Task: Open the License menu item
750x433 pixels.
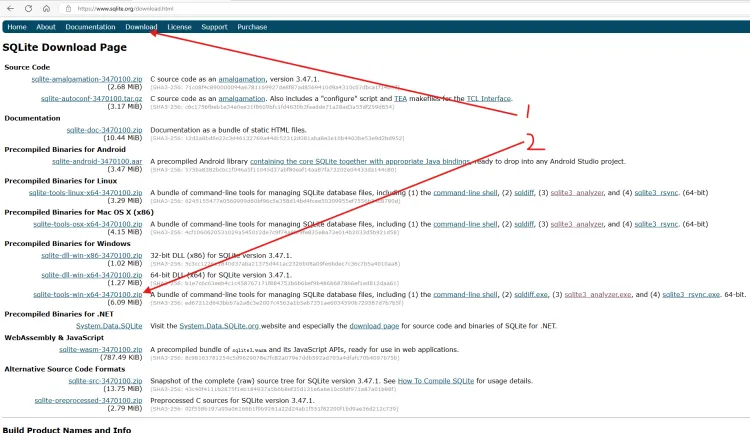Action: click(x=179, y=27)
